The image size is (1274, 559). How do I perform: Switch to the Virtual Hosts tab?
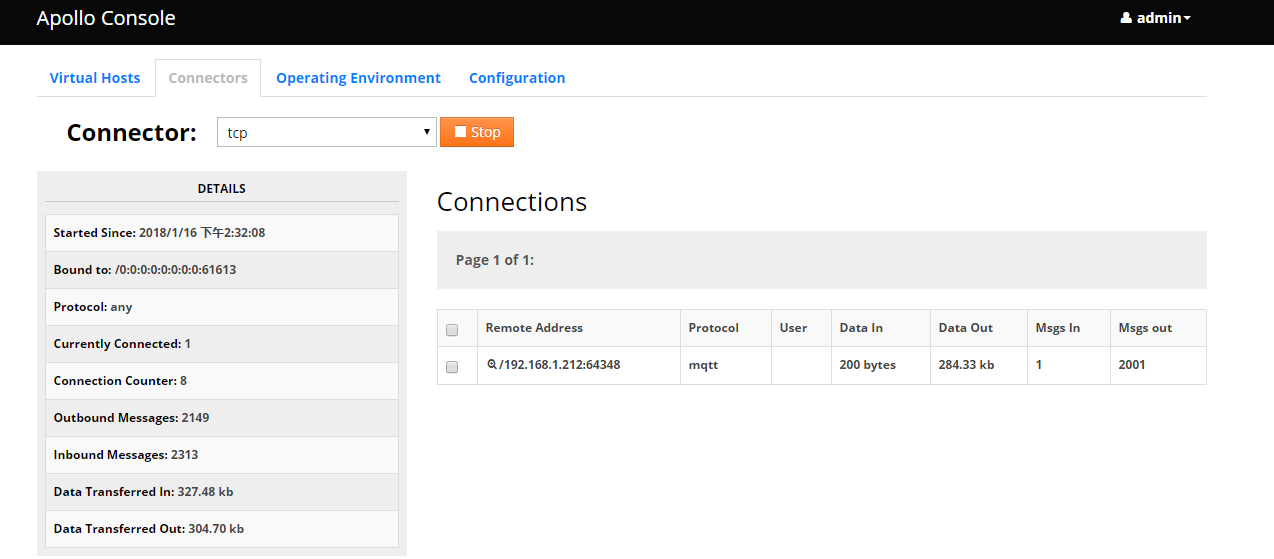[x=95, y=78]
